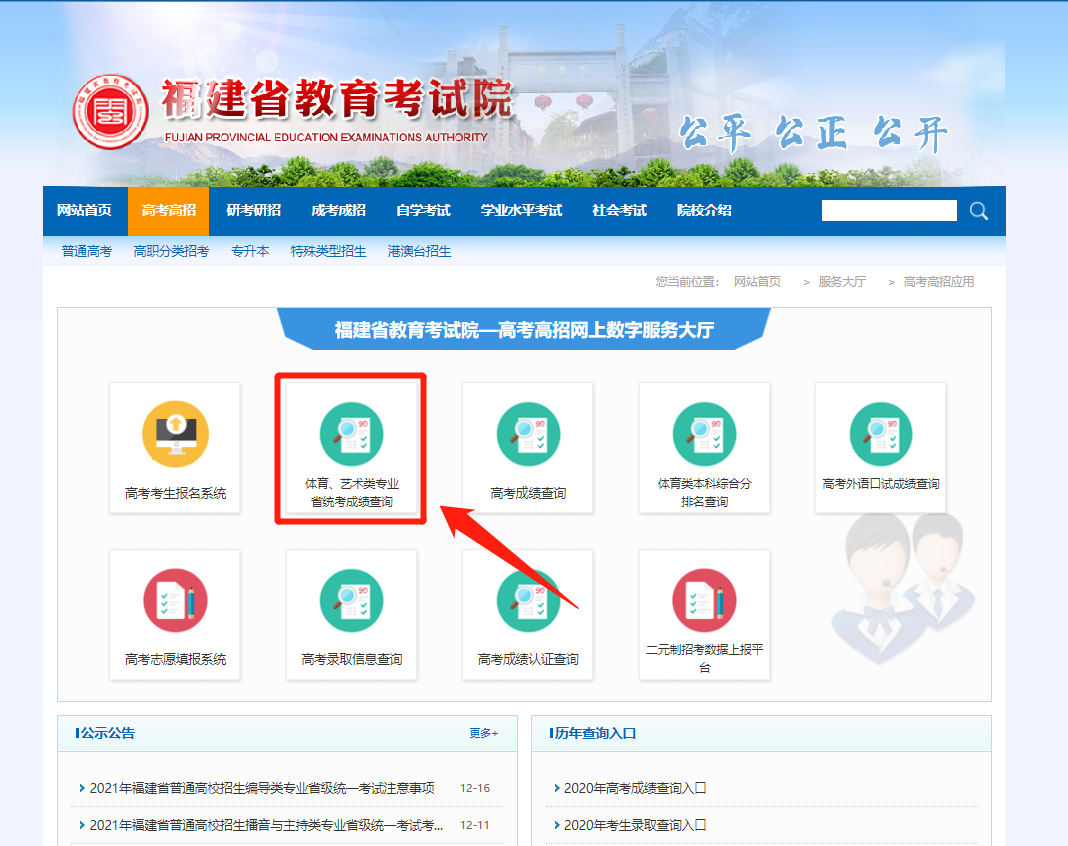Click 服务大厅 in the breadcrumb

pos(843,282)
